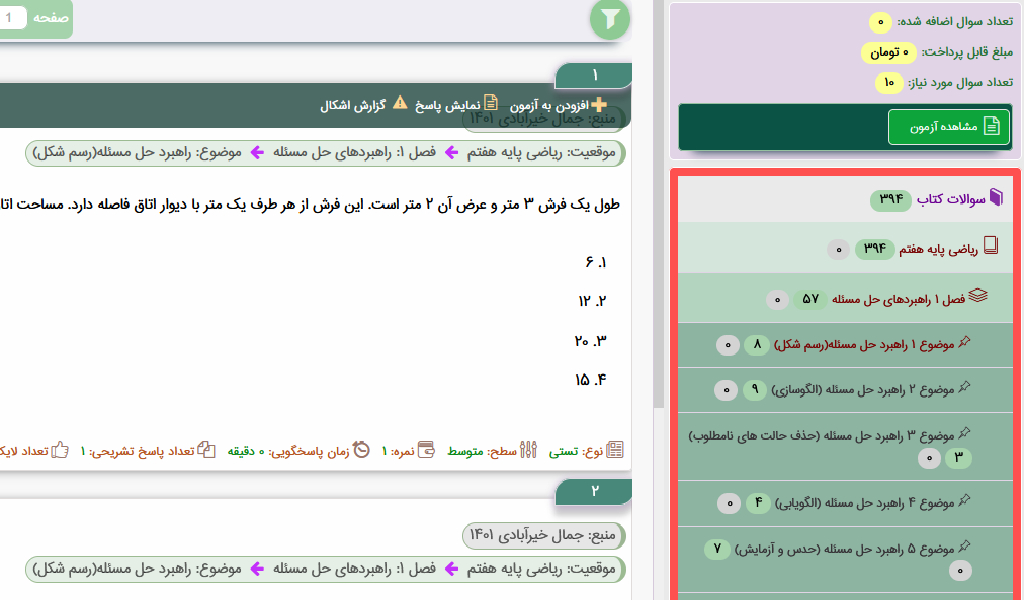
Task: Click the copy icon beside 'تعداد پاسخ تشریحی'
Action: click(x=206, y=450)
